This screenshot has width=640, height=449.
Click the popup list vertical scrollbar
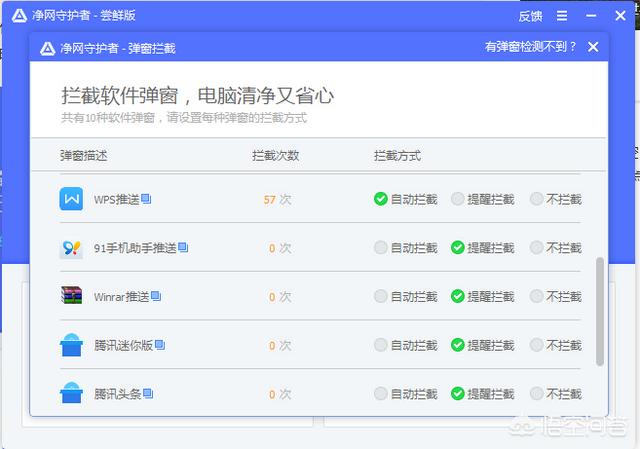pos(600,311)
